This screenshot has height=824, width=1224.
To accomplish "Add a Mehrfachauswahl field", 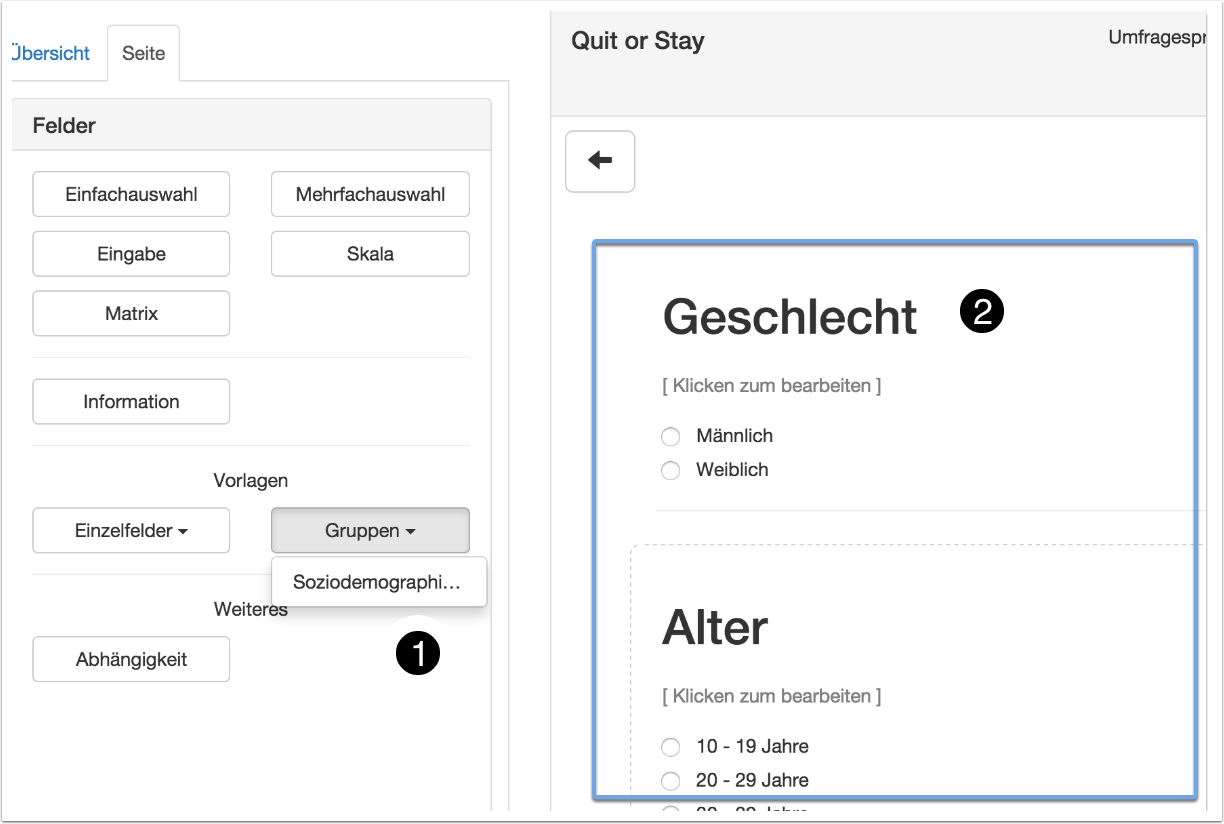I will click(x=370, y=195).
